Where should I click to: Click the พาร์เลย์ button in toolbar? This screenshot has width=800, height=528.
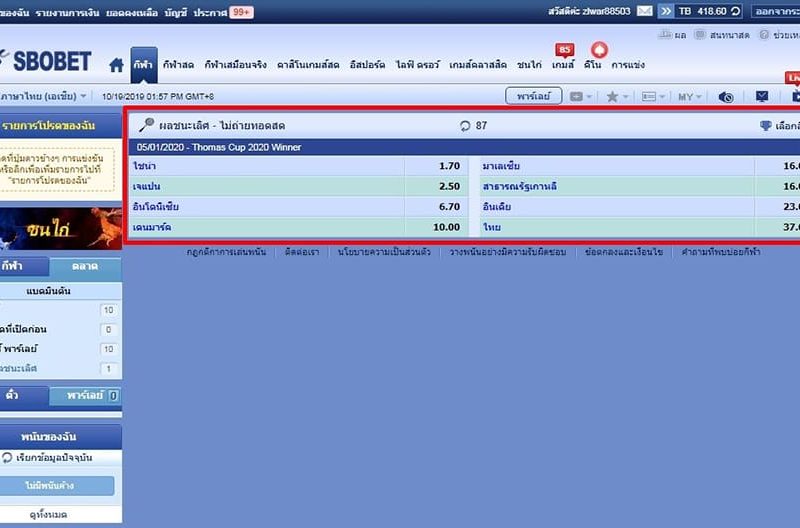coord(534,96)
